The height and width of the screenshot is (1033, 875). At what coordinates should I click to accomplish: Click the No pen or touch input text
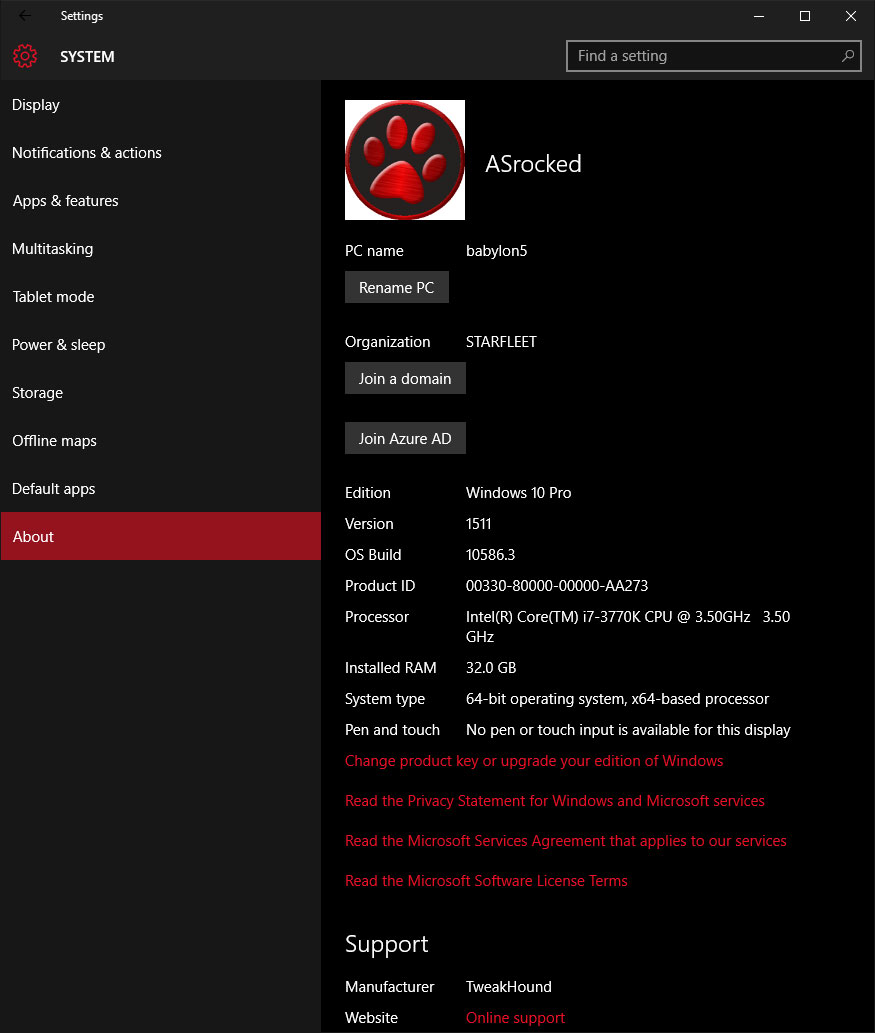tap(628, 730)
